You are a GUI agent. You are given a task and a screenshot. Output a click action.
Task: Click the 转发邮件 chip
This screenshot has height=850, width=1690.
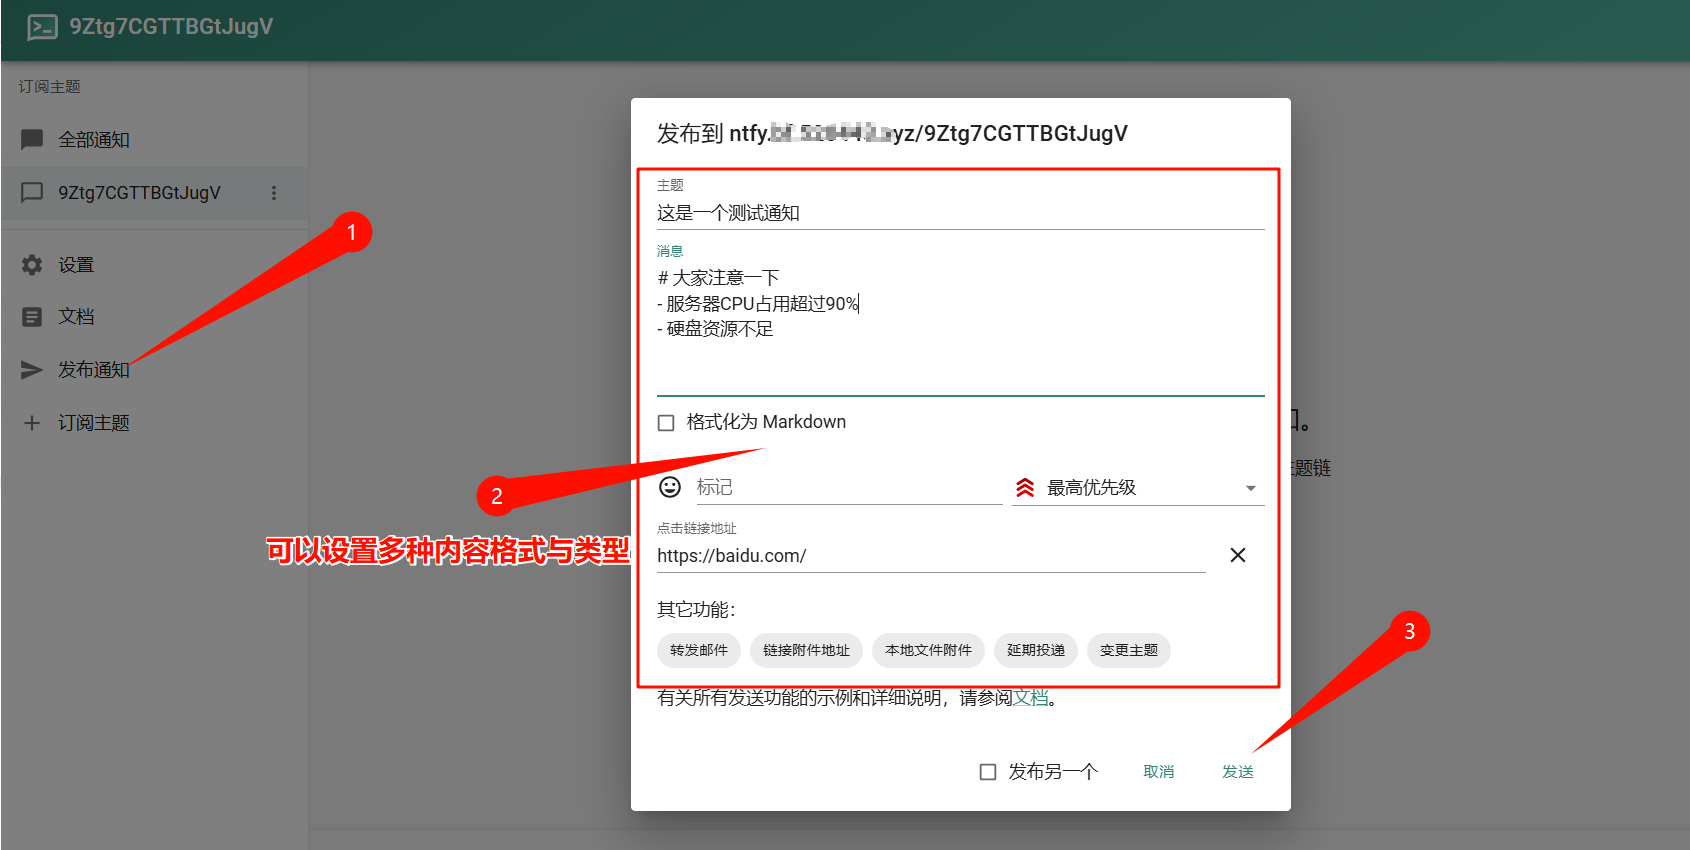click(699, 650)
